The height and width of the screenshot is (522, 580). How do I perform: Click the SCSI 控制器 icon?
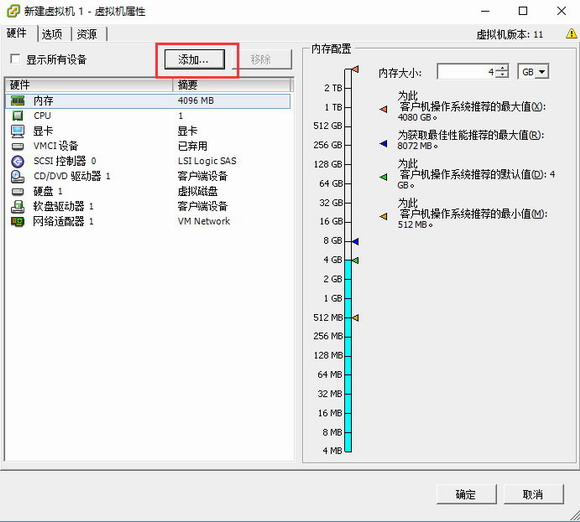click(x=17, y=161)
